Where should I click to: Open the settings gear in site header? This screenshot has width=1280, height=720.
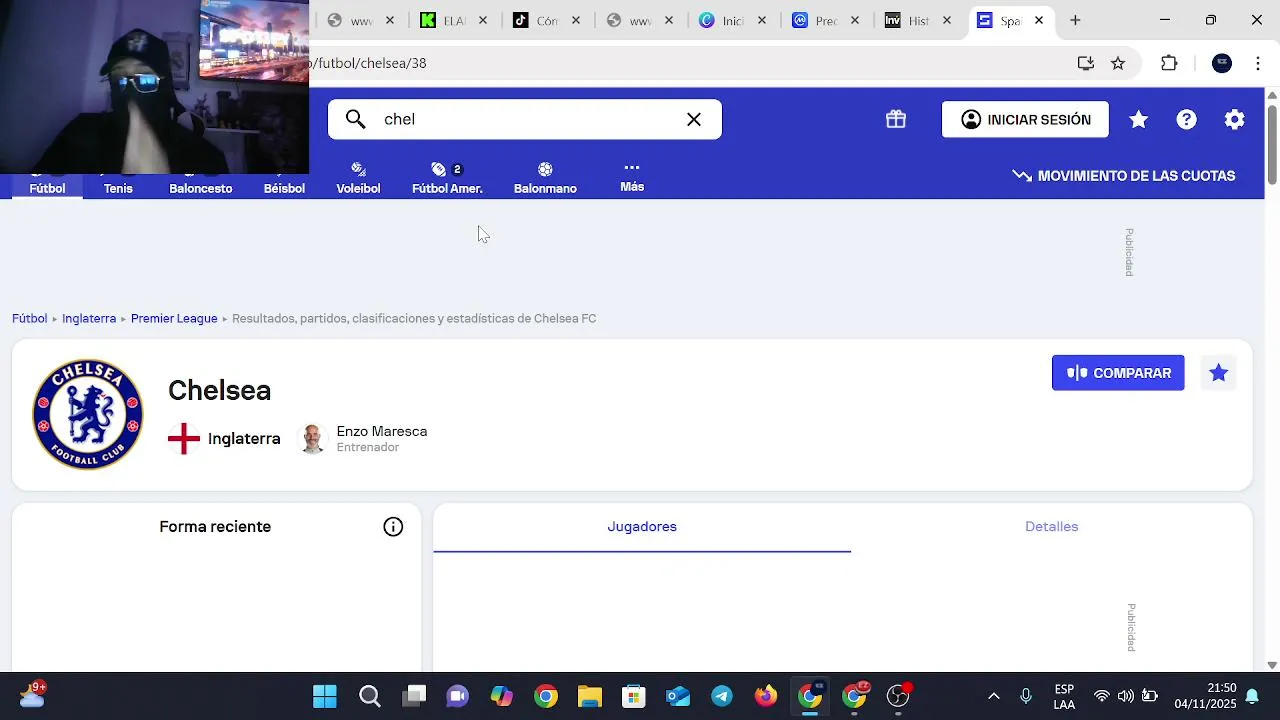1234,120
